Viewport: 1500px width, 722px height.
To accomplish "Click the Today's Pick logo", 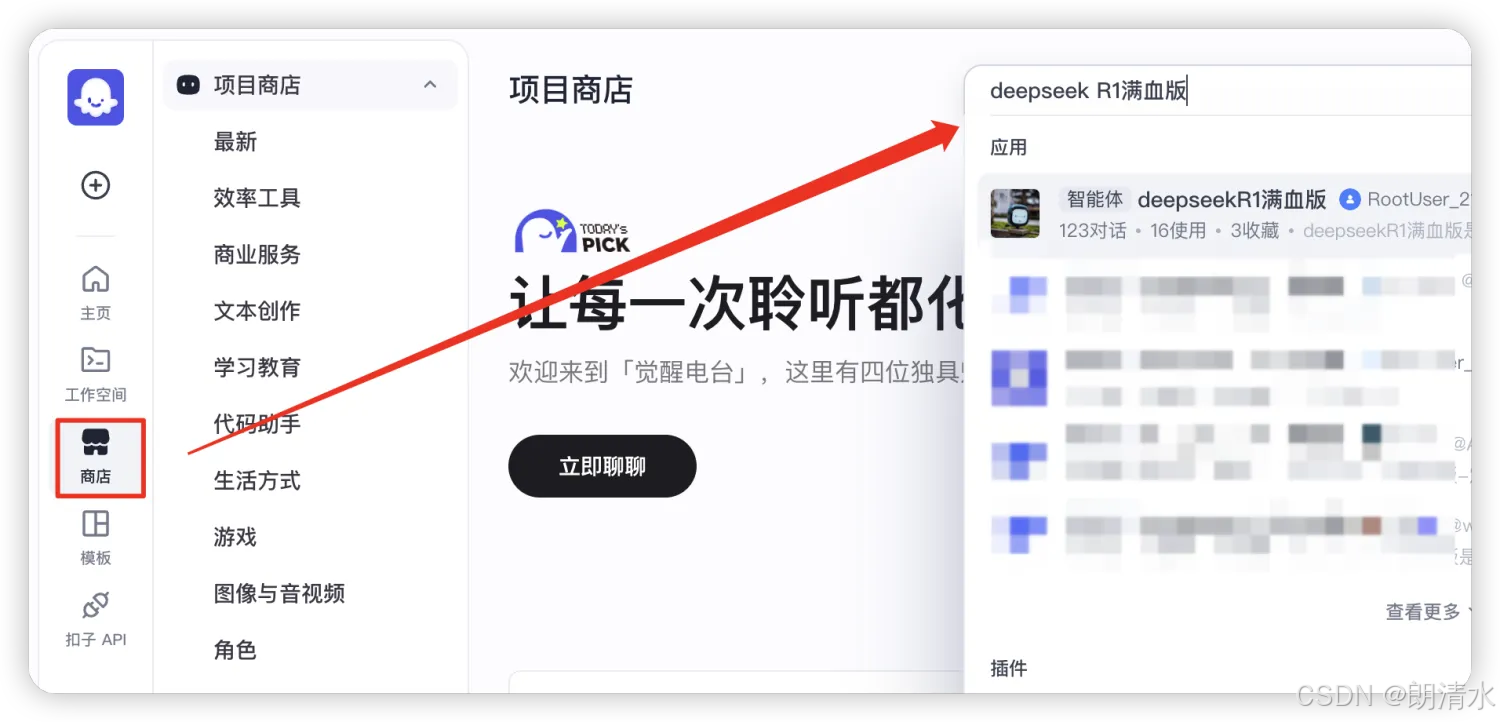I will tap(572, 231).
